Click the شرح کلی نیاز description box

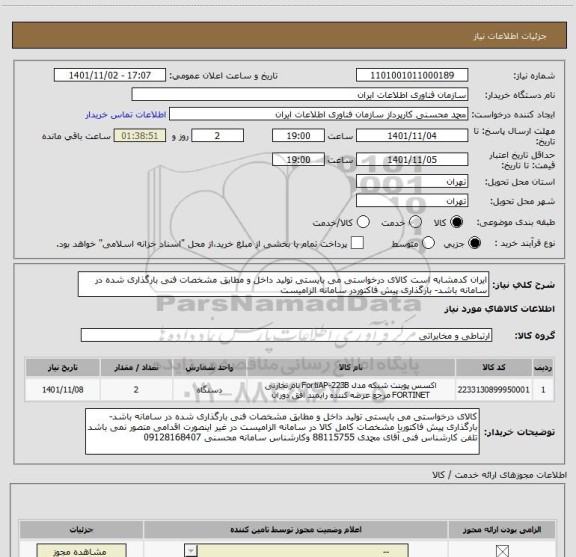283,285
